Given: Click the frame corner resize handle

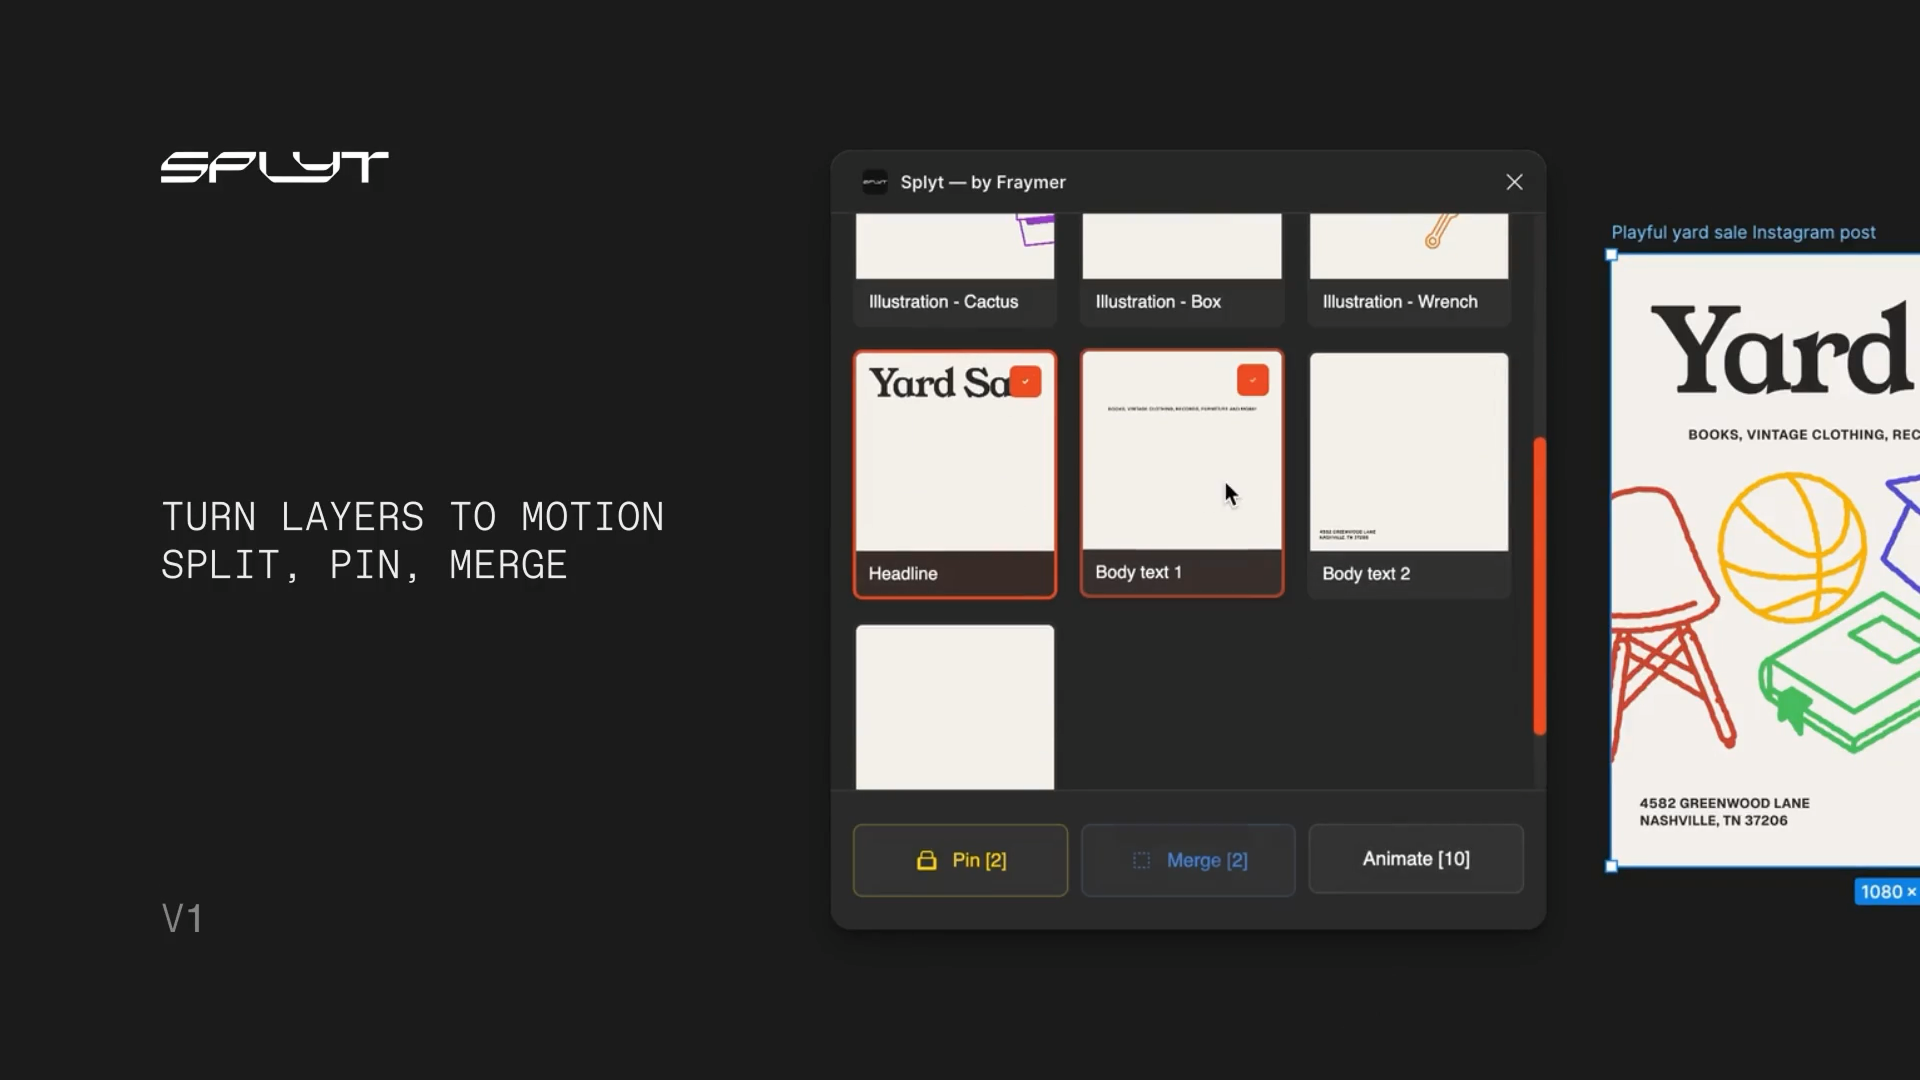Looking at the screenshot, I should (1610, 868).
